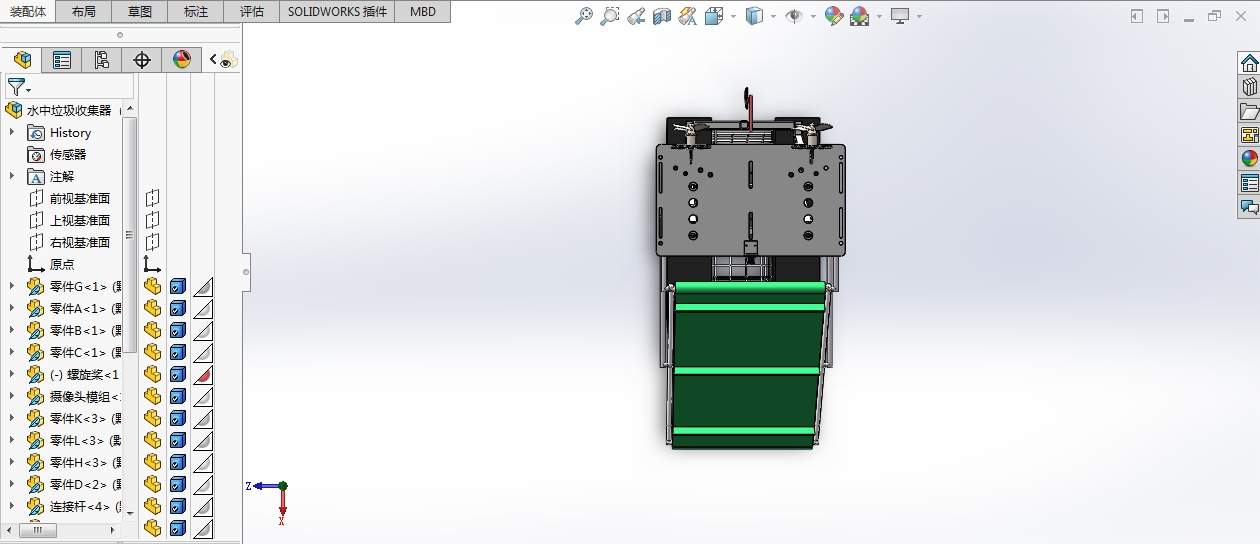The image size is (1260, 544).
Task: Click the Apply Scene icon
Action: tap(860, 16)
